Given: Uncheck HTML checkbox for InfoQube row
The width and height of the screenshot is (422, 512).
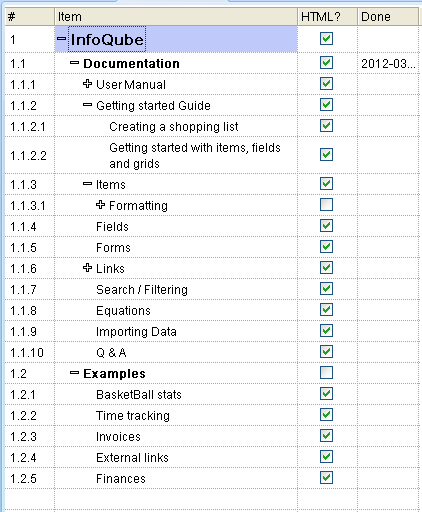Looking at the screenshot, I should (326, 38).
